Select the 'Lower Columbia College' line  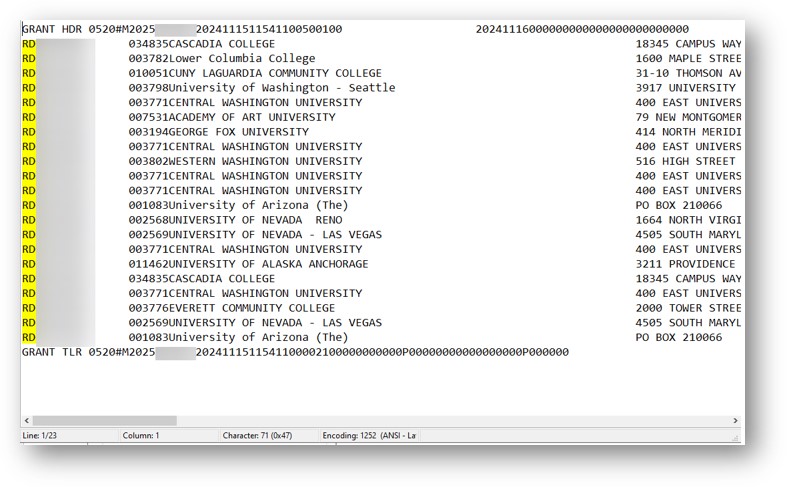[x=381, y=59]
